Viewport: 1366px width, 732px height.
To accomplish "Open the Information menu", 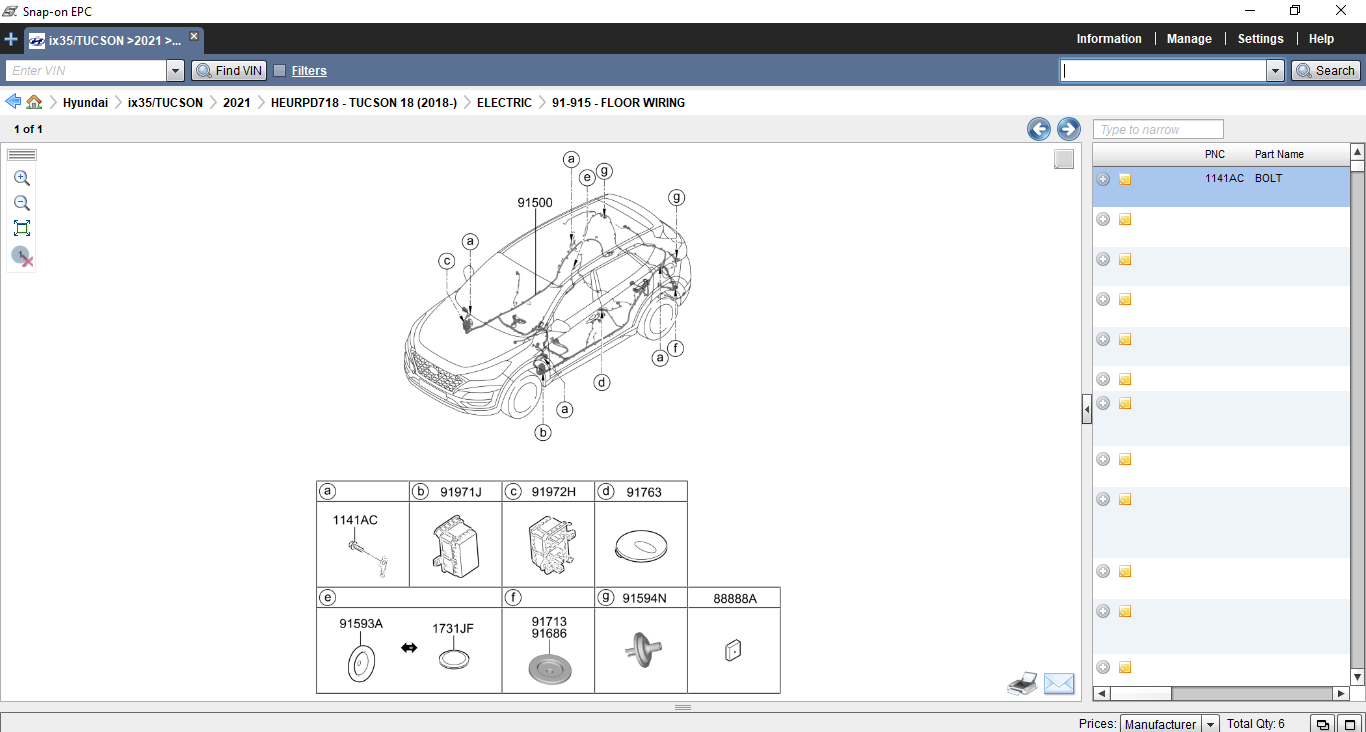I will pyautogui.click(x=1108, y=39).
